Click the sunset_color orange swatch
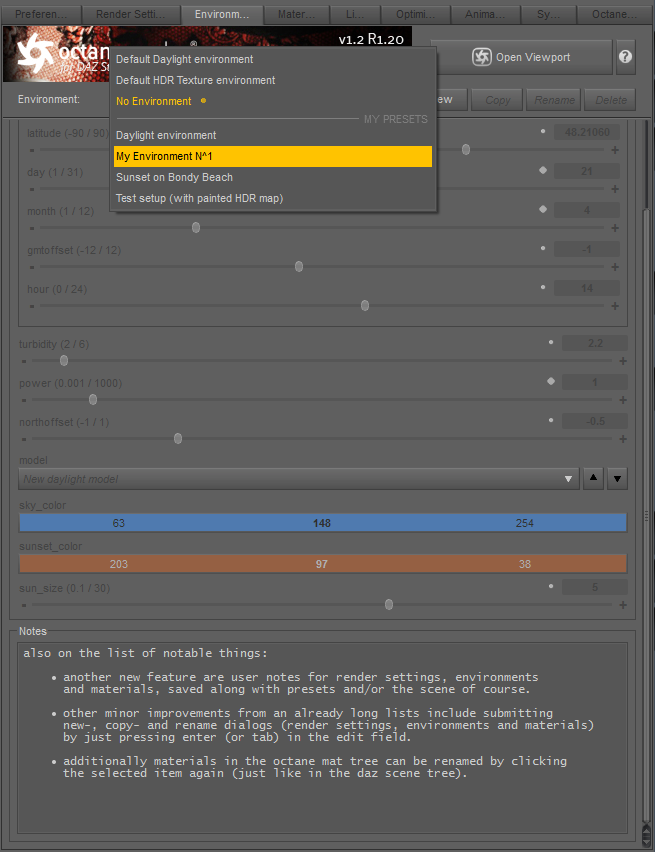 click(x=322, y=564)
